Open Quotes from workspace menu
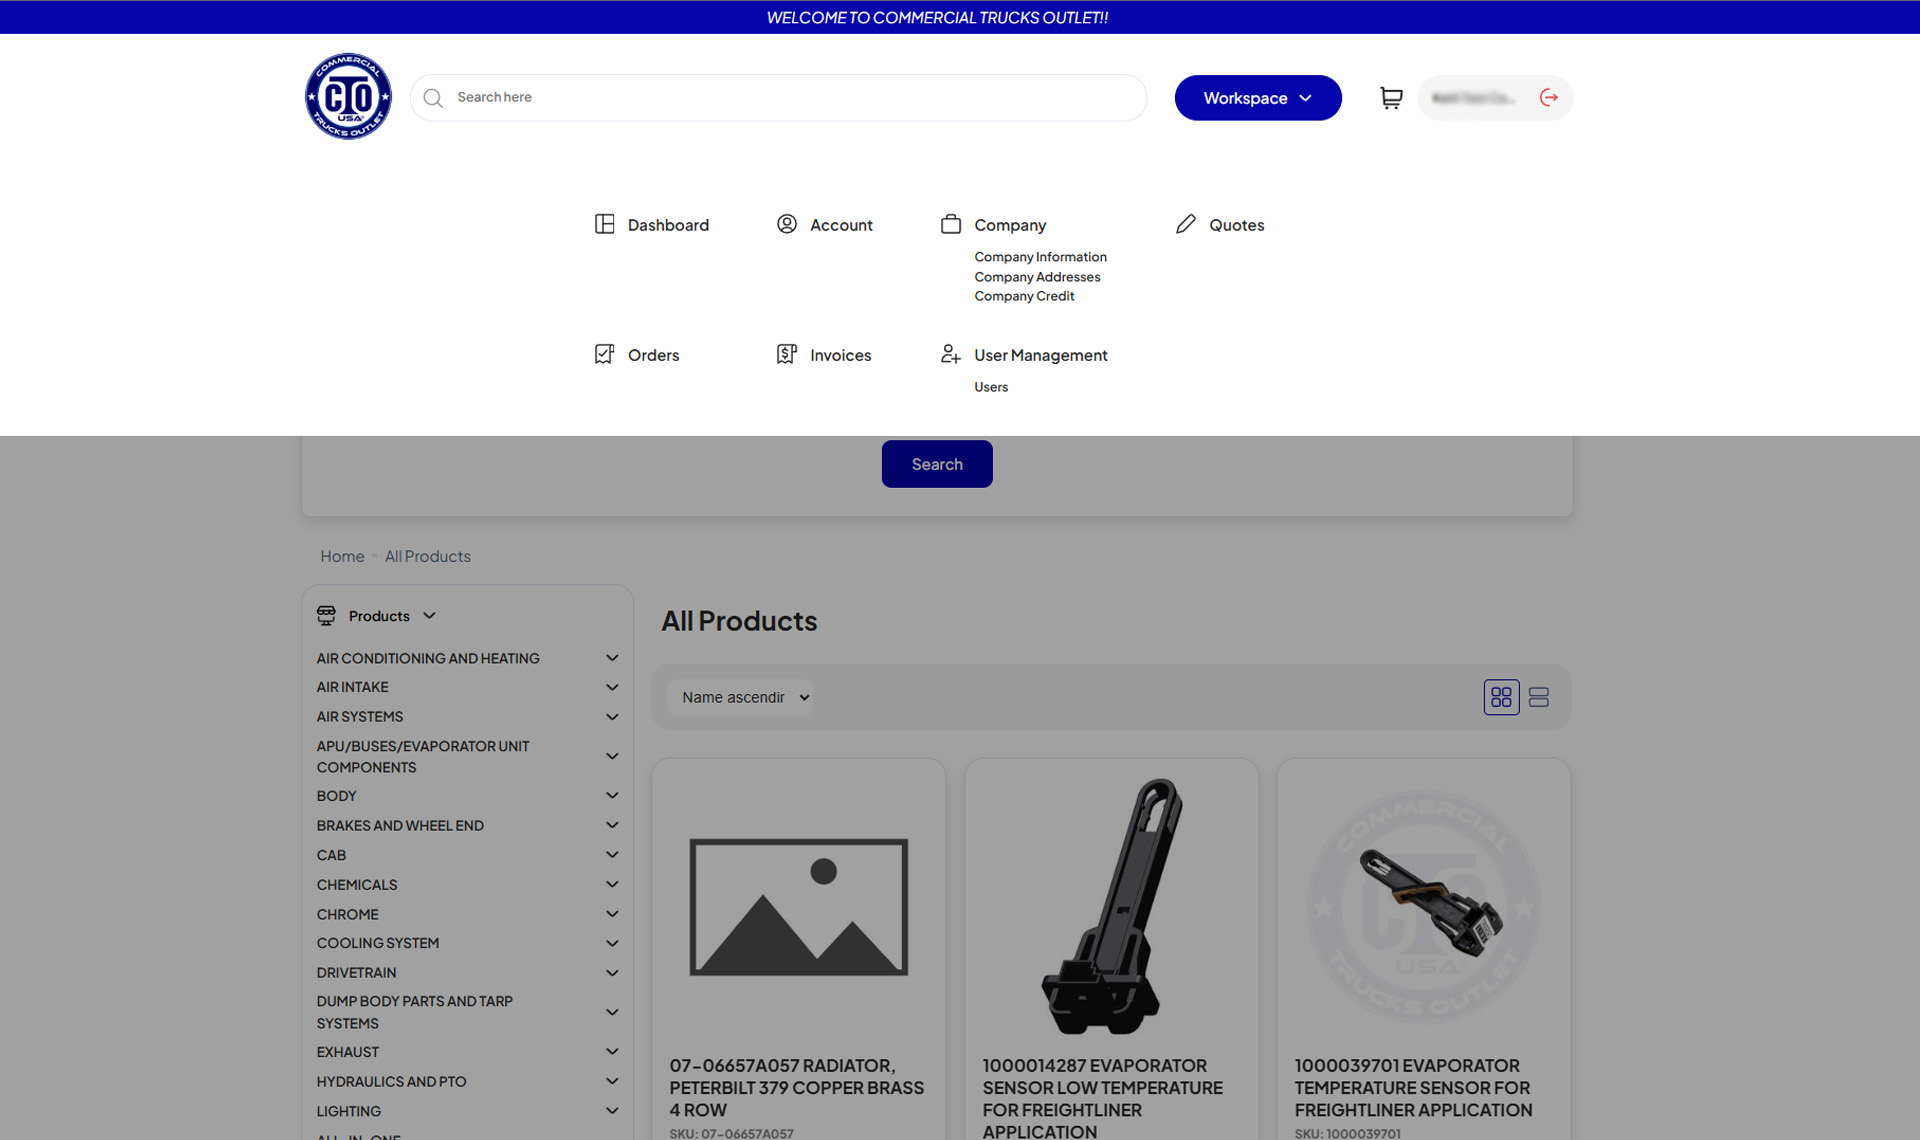This screenshot has width=1920, height=1140. pos(1236,225)
